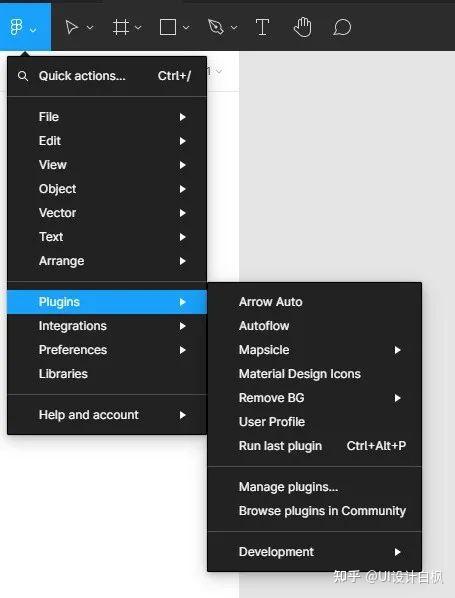Expand the Development submenu
The image size is (455, 598).
(315, 552)
